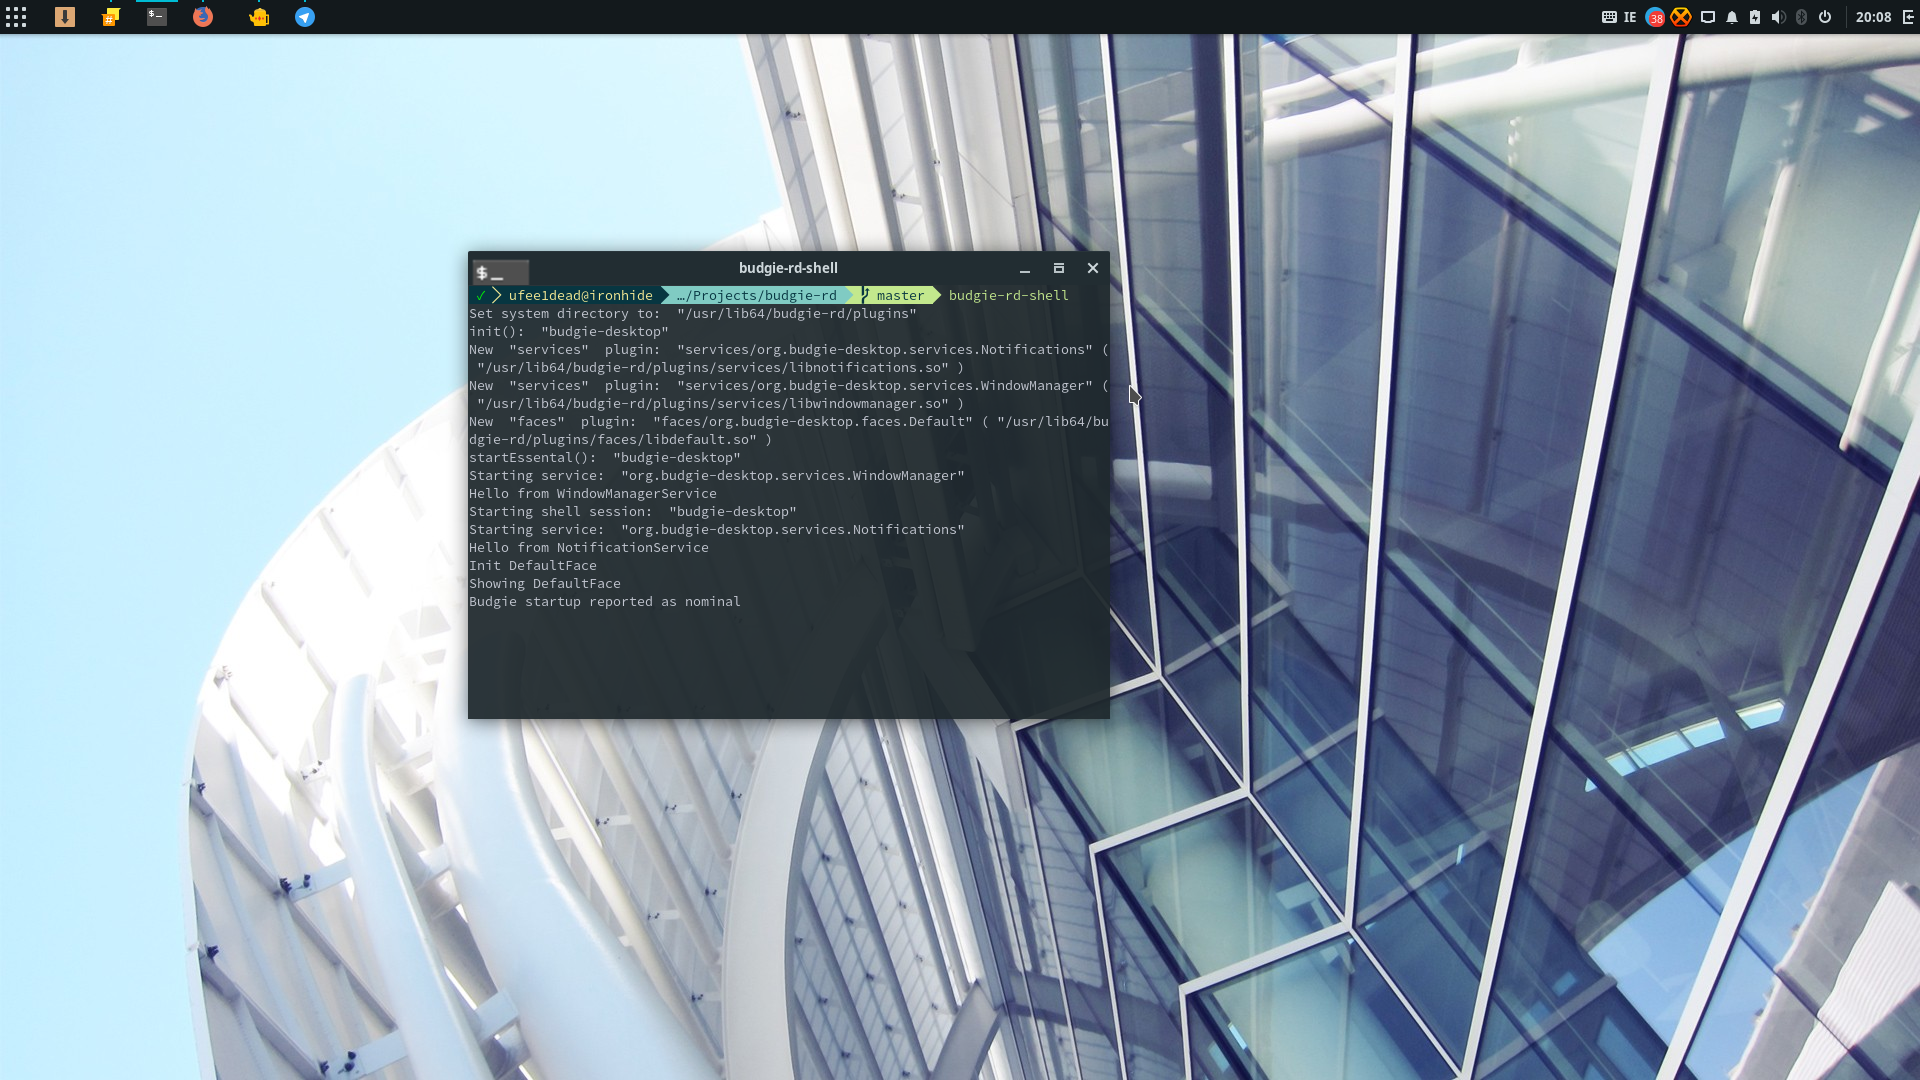
Task: Launch Firefox from the panel
Action: (x=203, y=17)
